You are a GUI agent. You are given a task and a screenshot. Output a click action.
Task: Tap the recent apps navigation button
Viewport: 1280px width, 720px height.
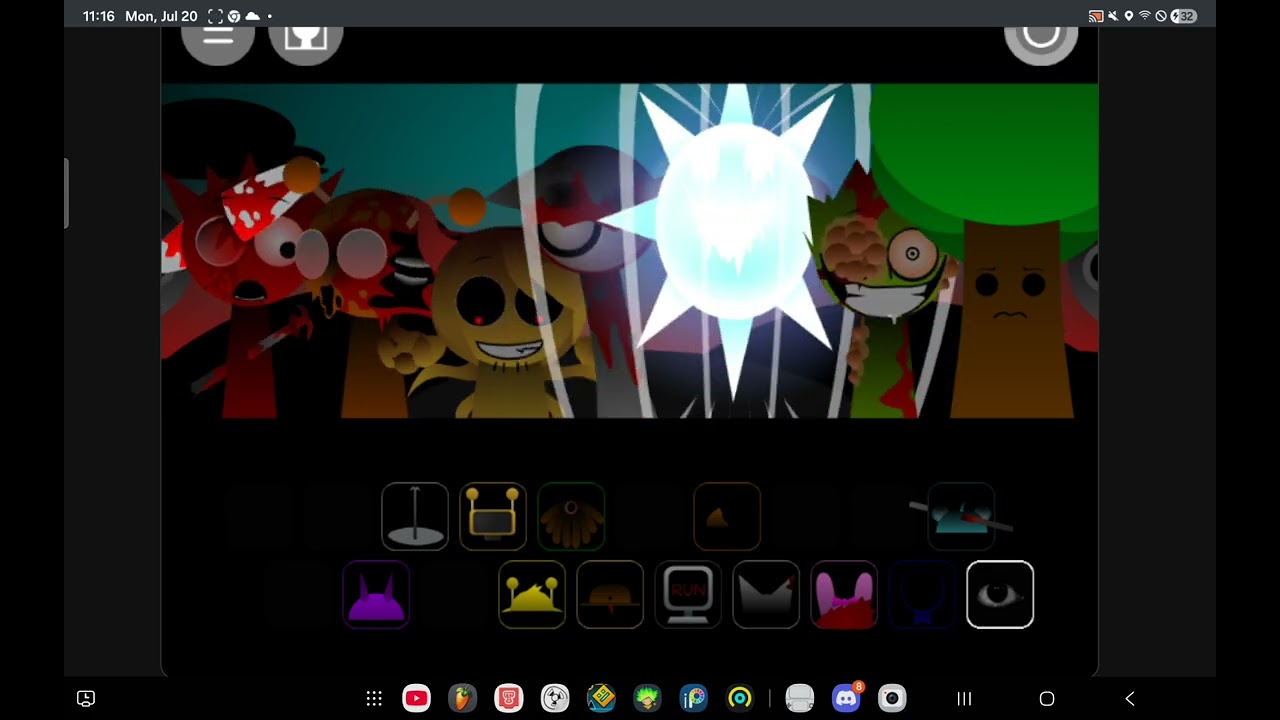coord(965,699)
